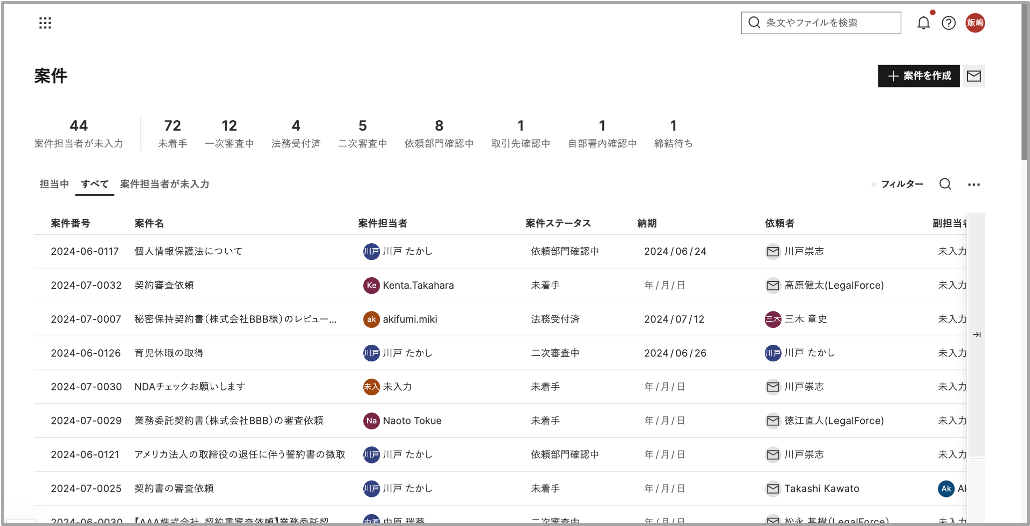Click mail icon next to 徳江直人(LegalForce)
The height and width of the screenshot is (526, 1030).
(773, 421)
